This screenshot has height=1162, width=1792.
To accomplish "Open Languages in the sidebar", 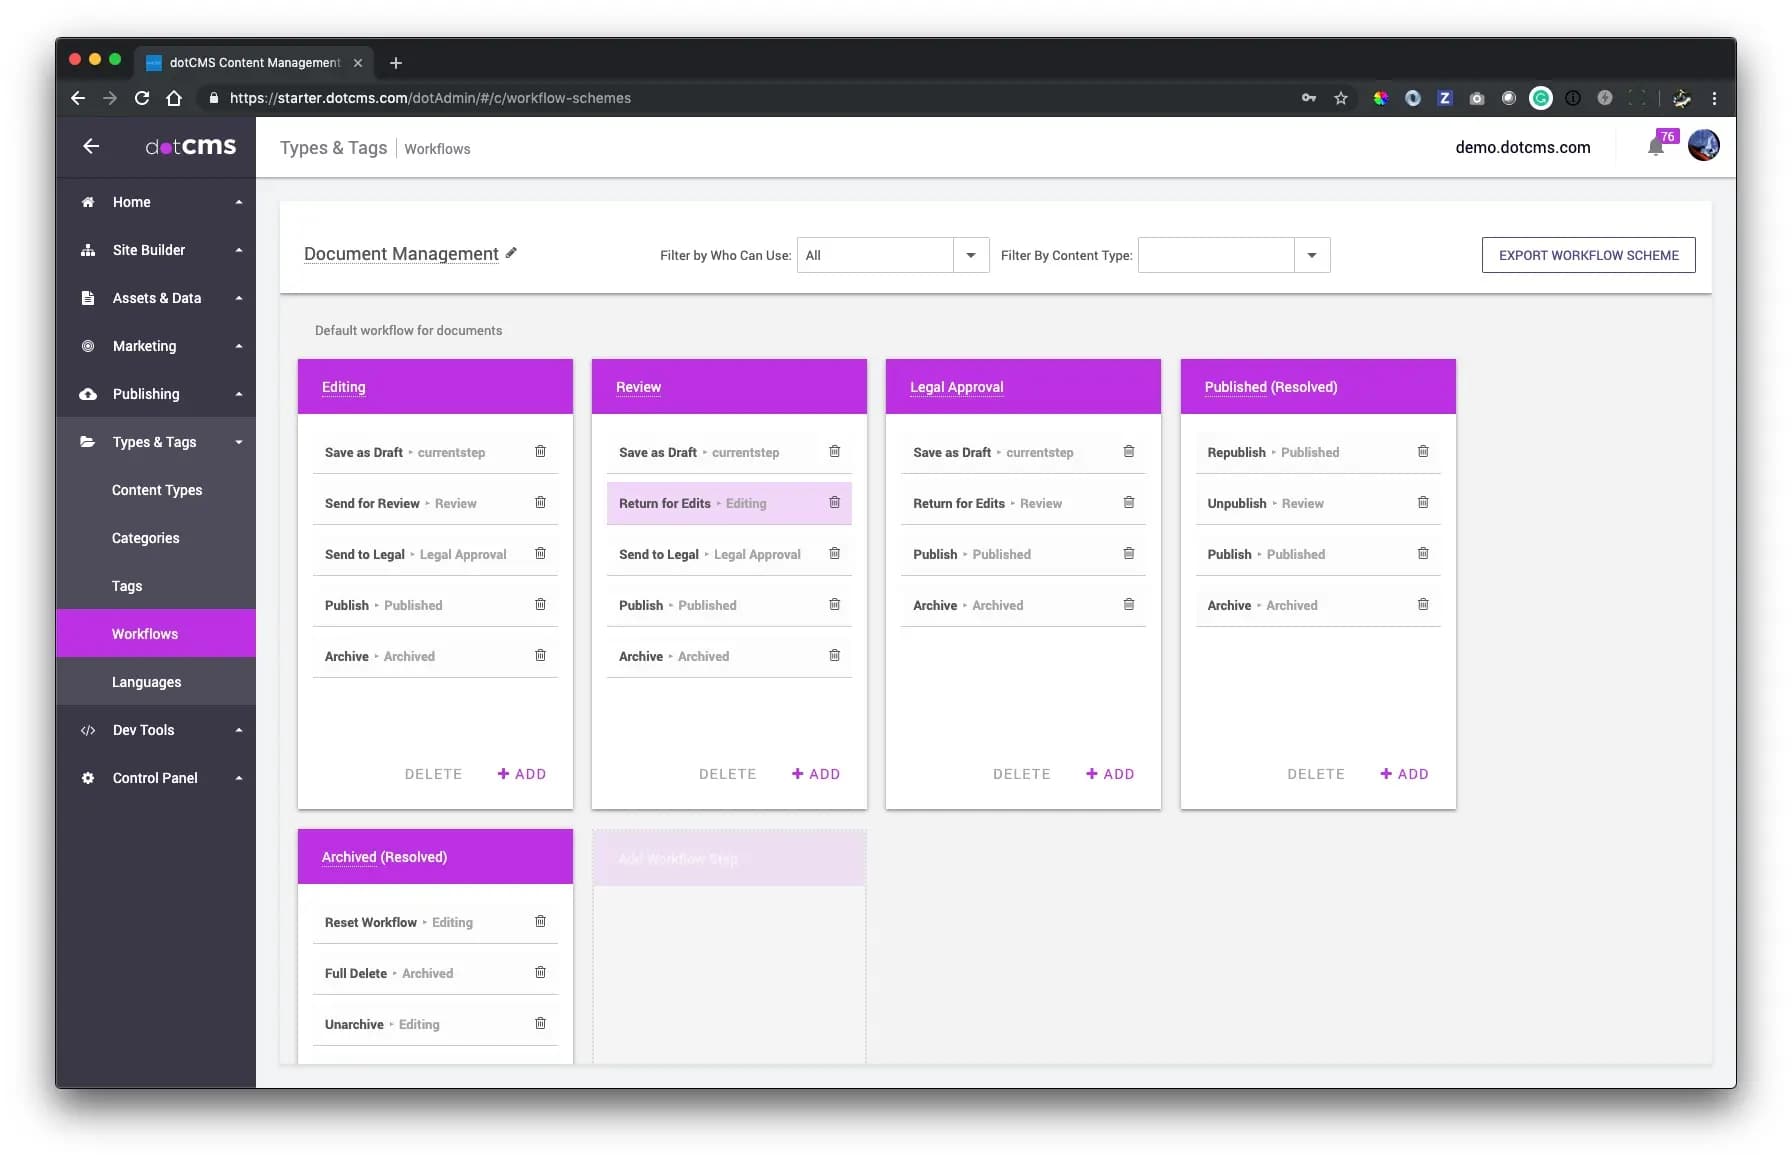I will (156, 682).
